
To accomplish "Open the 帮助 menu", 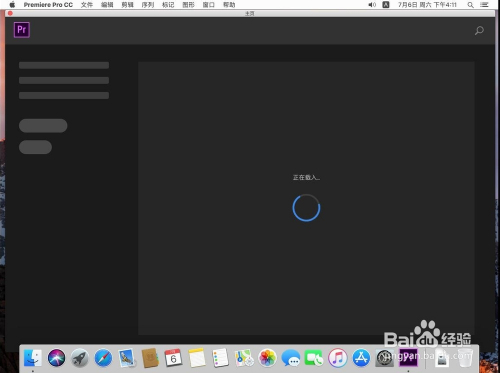I will coord(229,5).
